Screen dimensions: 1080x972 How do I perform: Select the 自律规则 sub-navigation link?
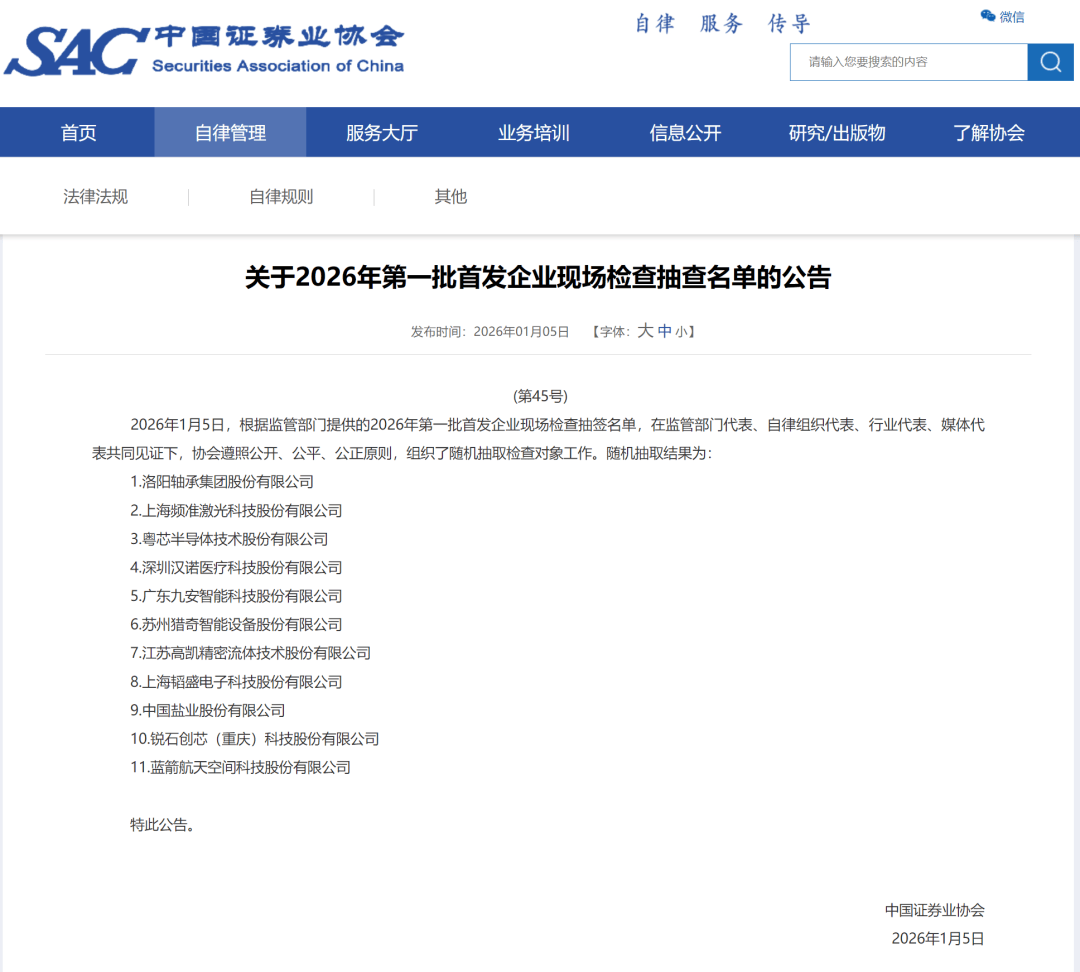(x=281, y=197)
